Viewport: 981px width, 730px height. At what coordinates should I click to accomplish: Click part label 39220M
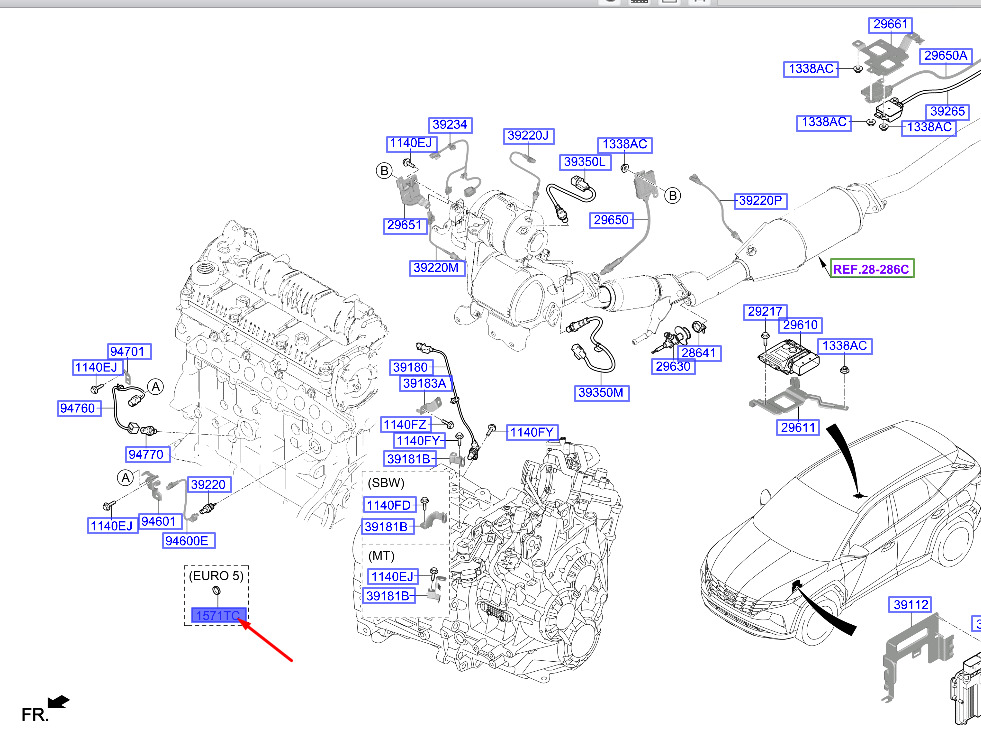(437, 268)
